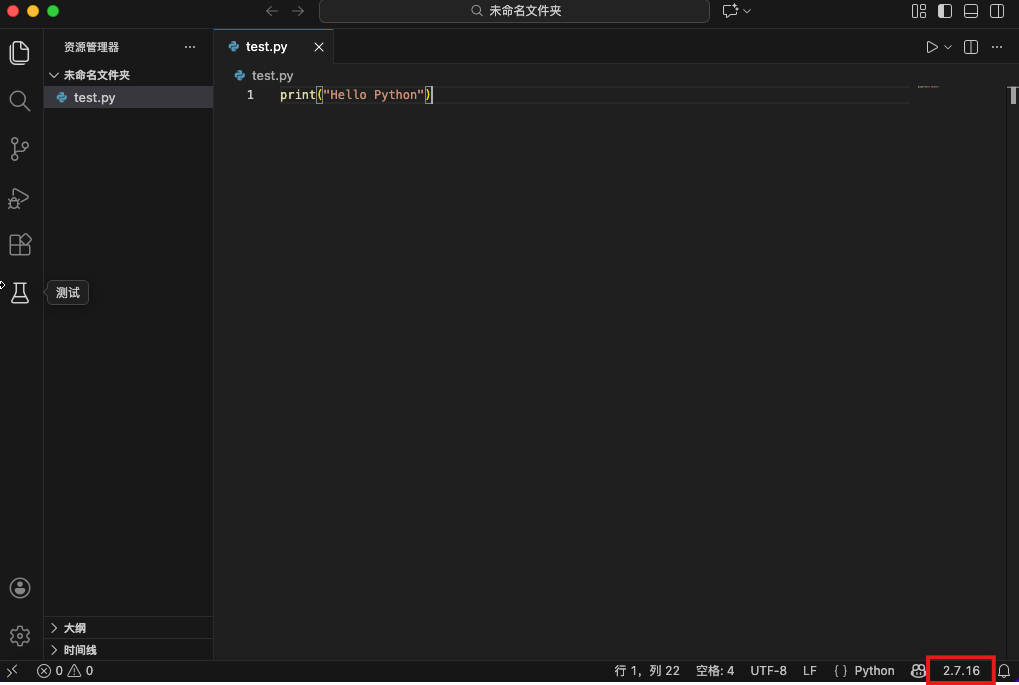Click the Python 2.7.16 interpreter version
Viewport: 1019px width, 685px height.
(960, 671)
